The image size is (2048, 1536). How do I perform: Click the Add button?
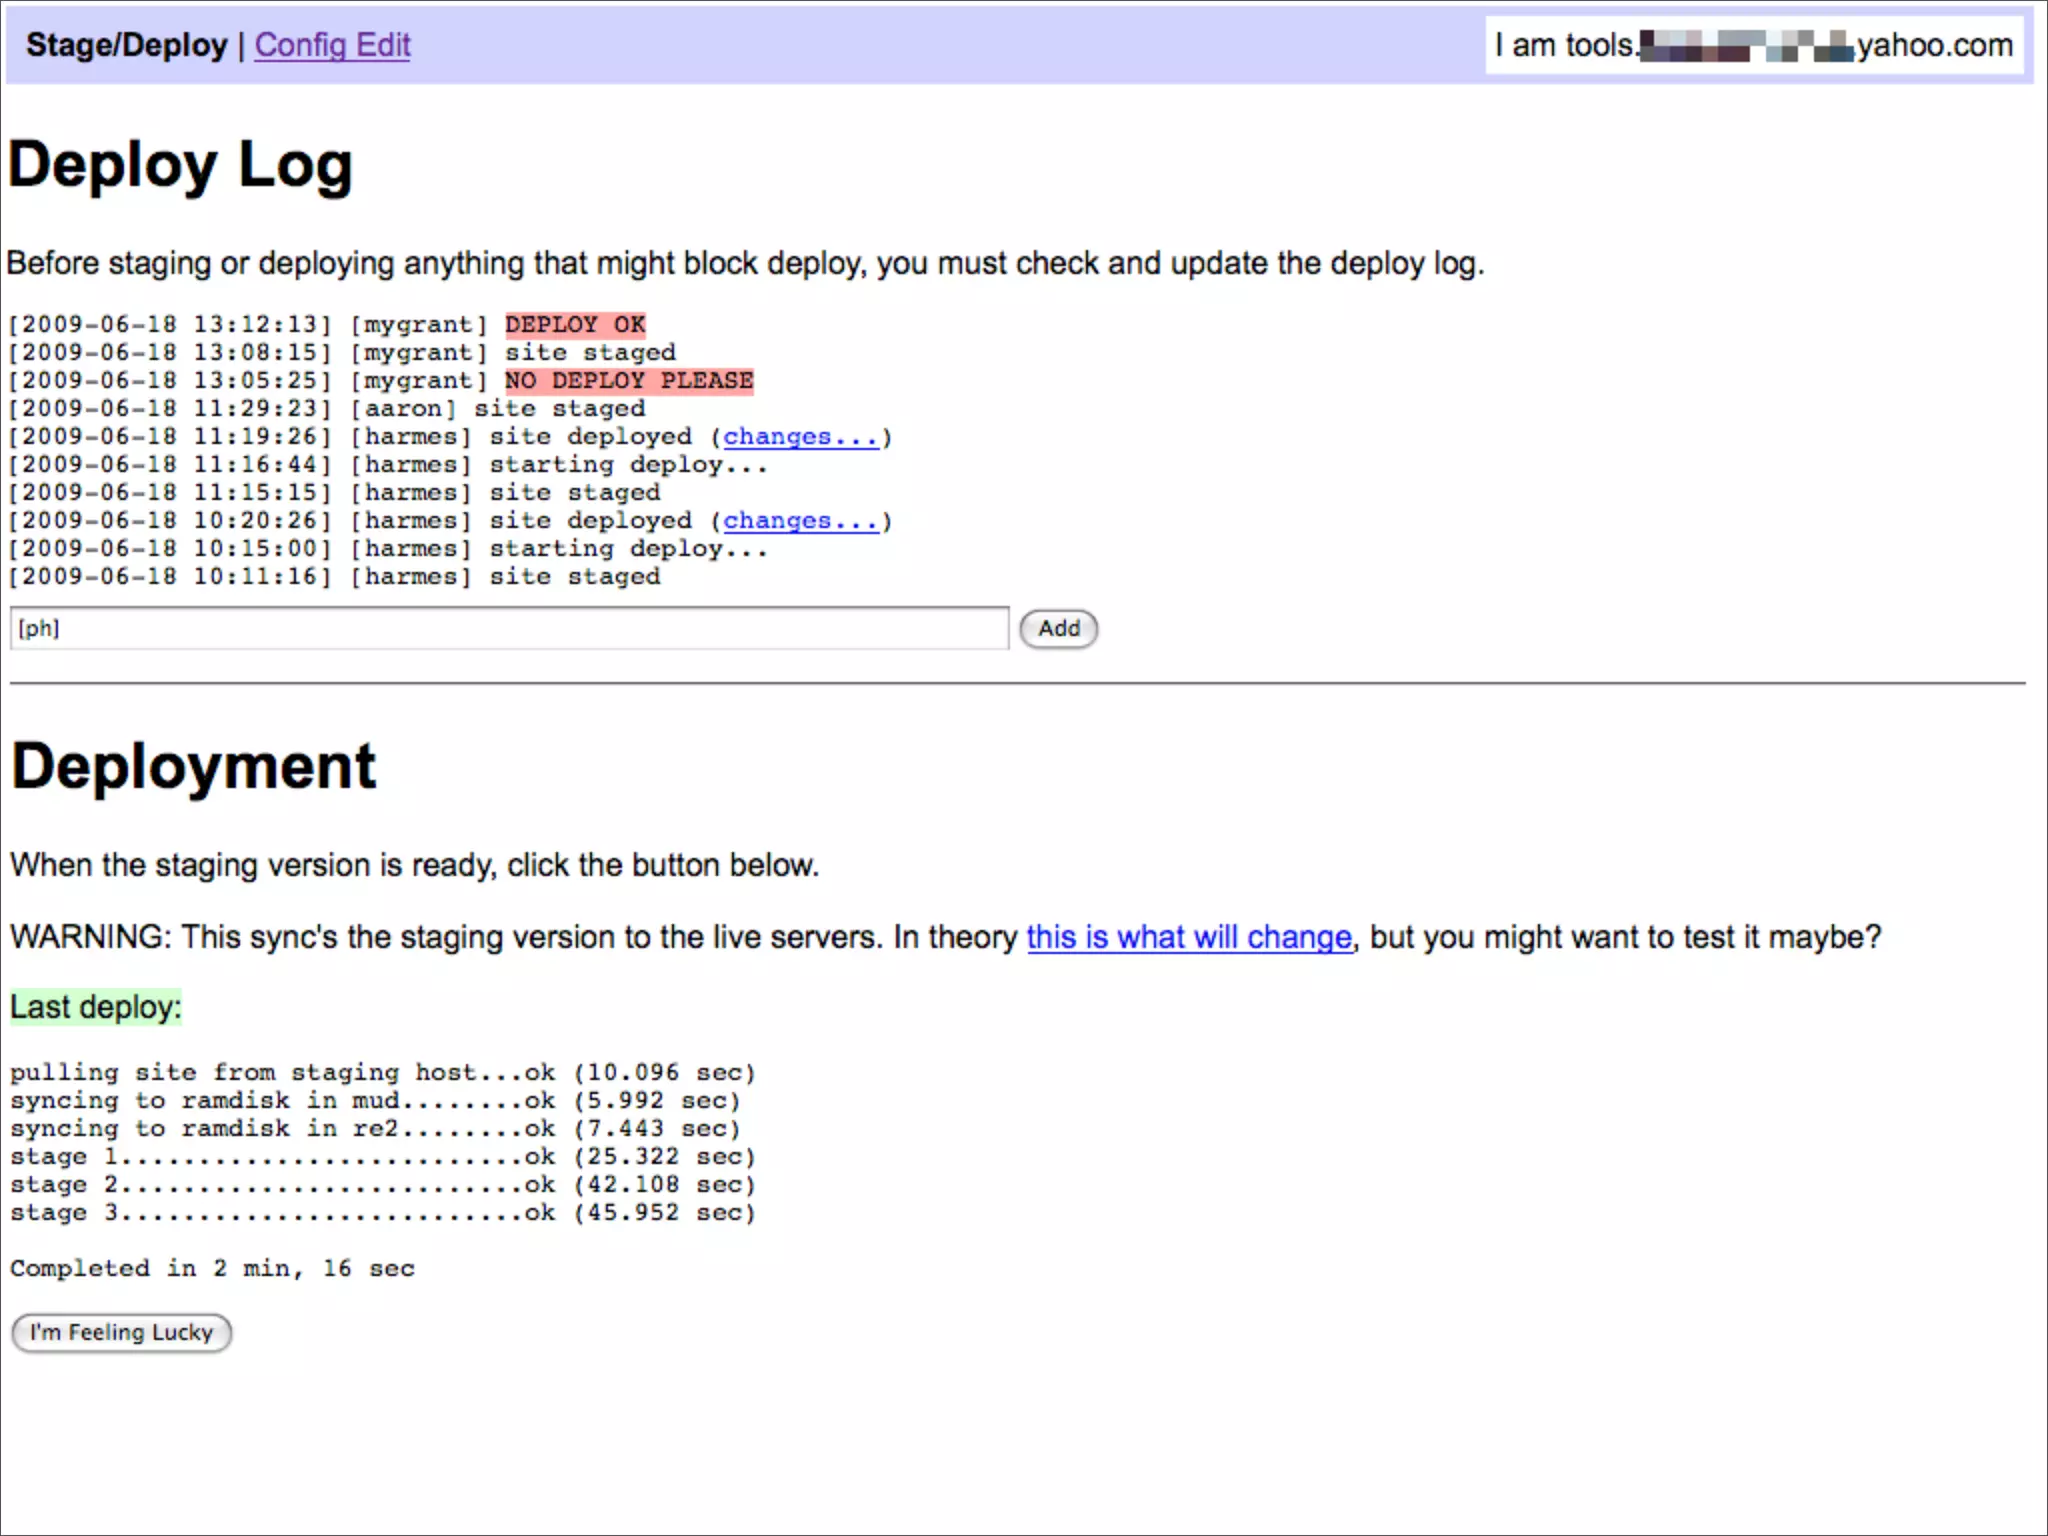[x=1058, y=629]
